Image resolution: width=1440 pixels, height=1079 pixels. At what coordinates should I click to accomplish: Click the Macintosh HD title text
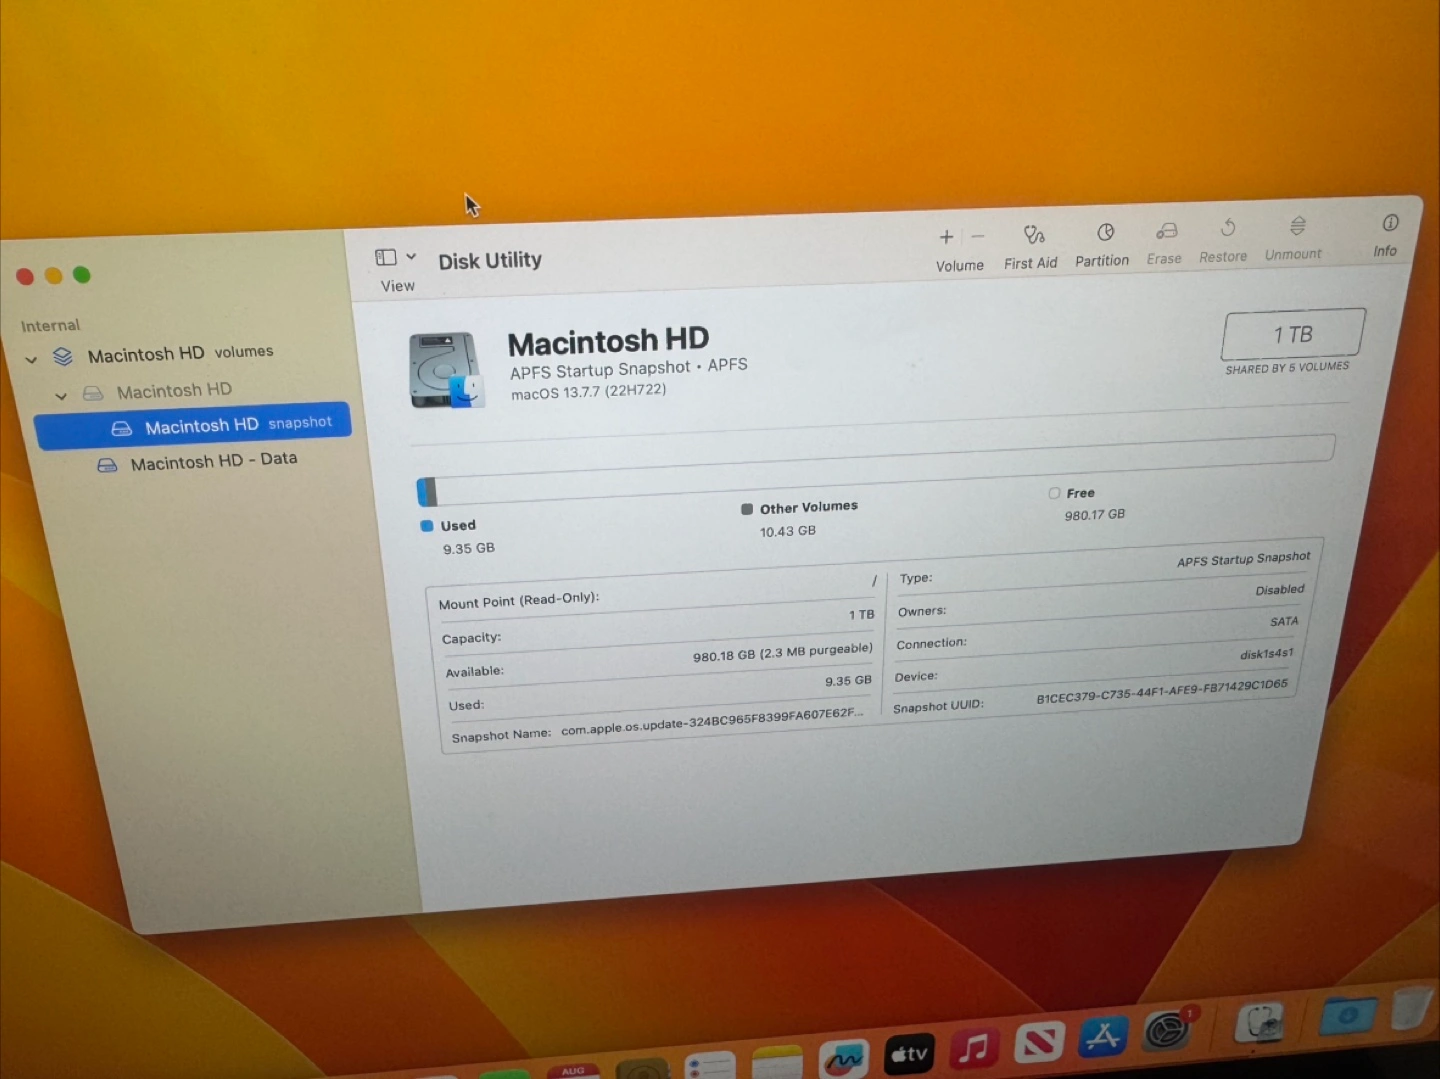pos(608,341)
